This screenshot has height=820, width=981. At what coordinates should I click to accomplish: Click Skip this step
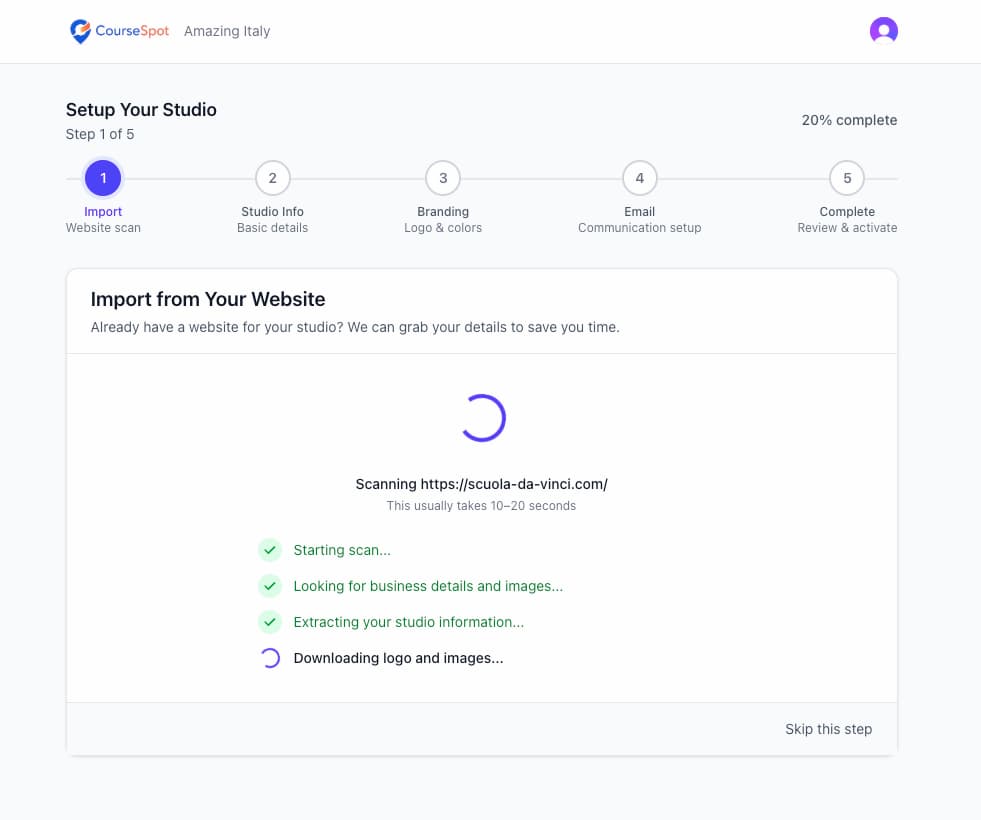(829, 729)
